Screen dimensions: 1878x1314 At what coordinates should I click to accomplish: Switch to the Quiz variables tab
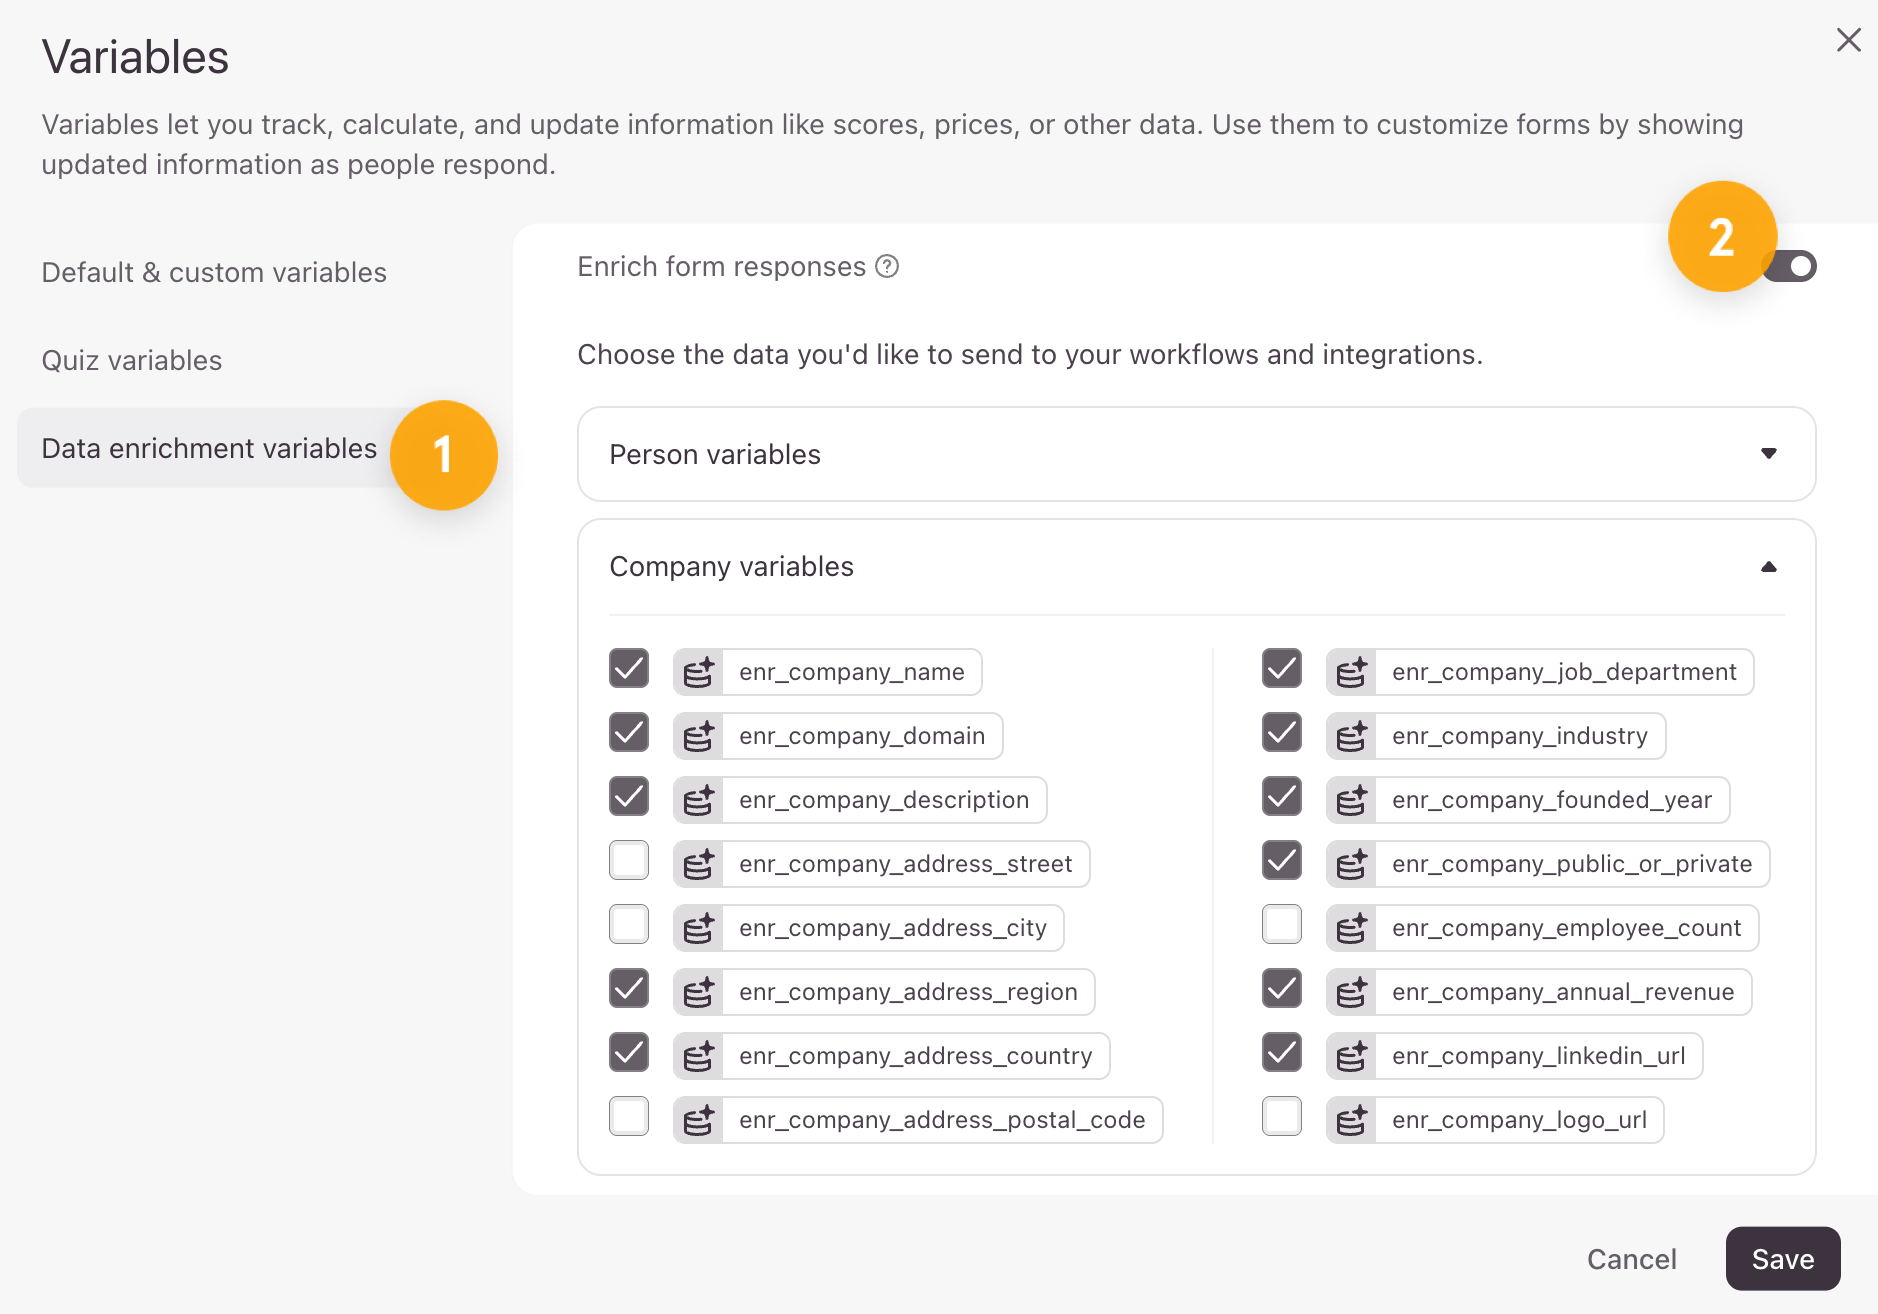(x=132, y=360)
